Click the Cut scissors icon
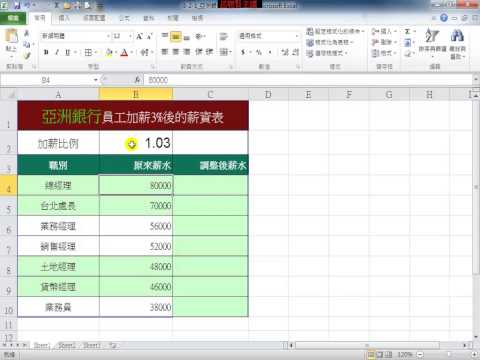The height and width of the screenshot is (360, 480). pyautogui.click(x=27, y=33)
